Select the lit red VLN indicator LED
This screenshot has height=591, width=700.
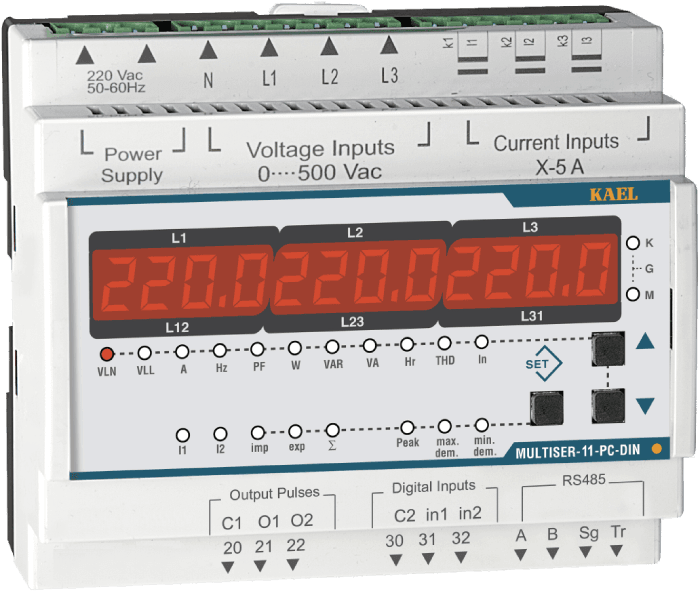coord(107,354)
